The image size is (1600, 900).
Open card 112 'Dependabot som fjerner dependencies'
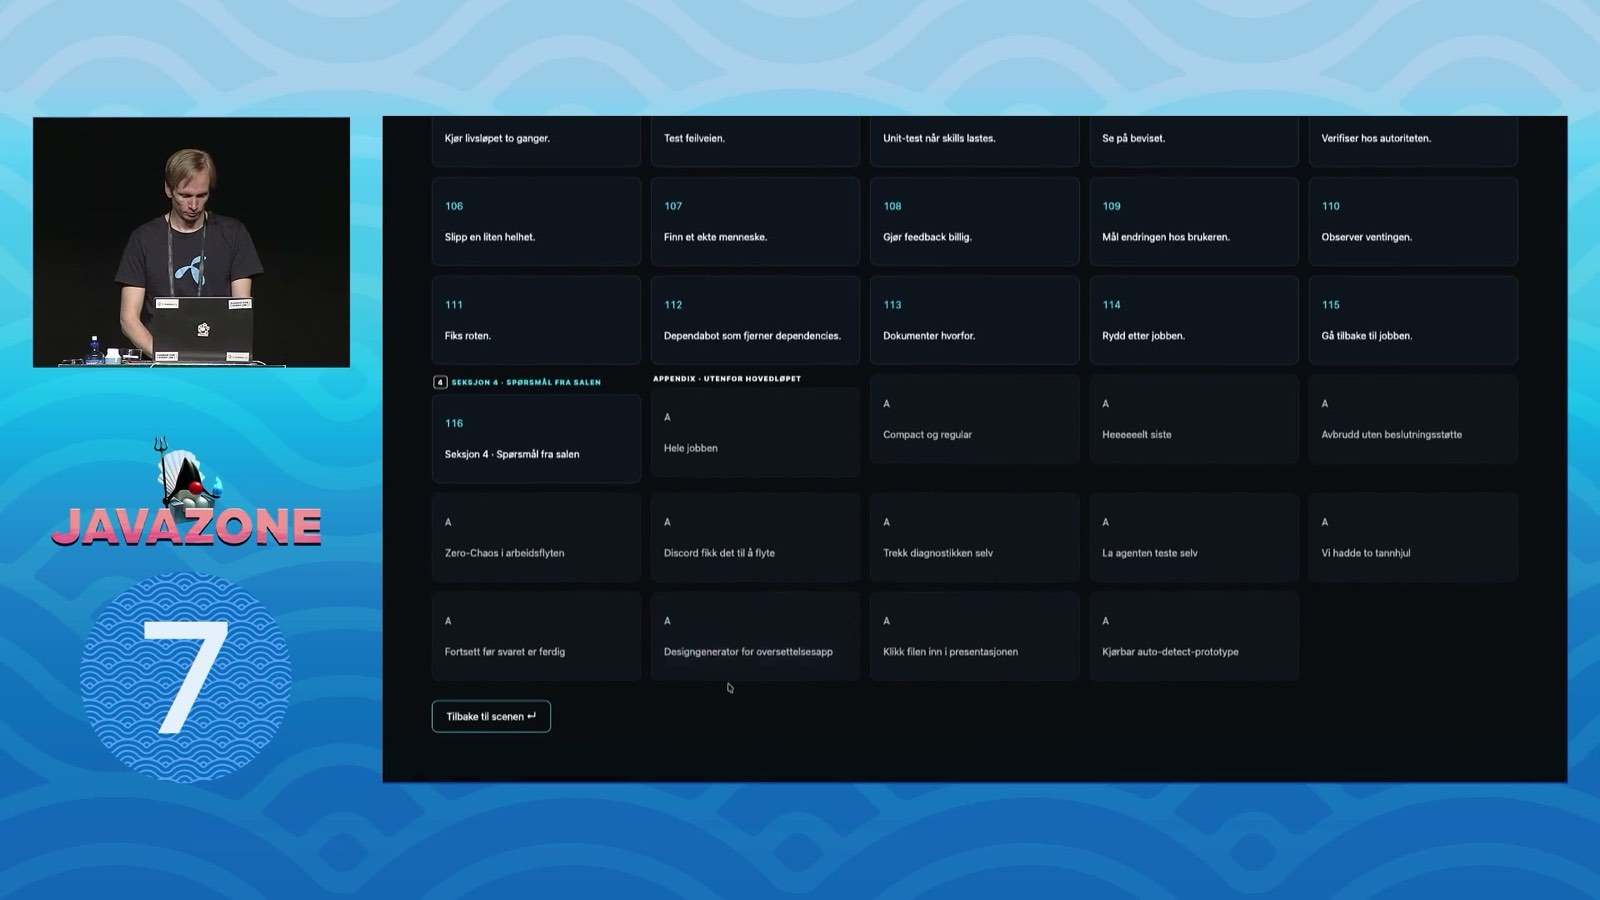[755, 320]
